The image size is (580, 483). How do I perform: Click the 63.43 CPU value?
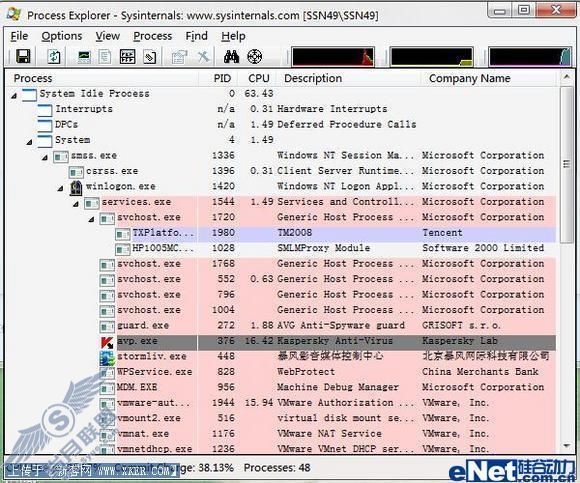[259, 94]
